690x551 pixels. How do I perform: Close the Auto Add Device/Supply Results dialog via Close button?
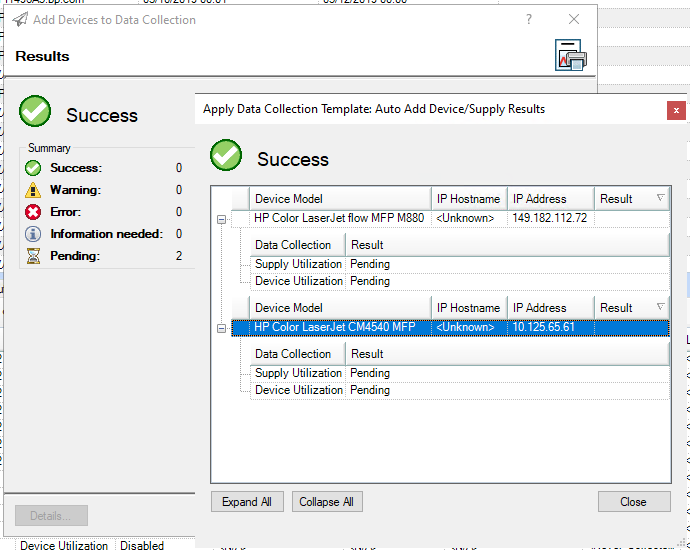click(634, 502)
